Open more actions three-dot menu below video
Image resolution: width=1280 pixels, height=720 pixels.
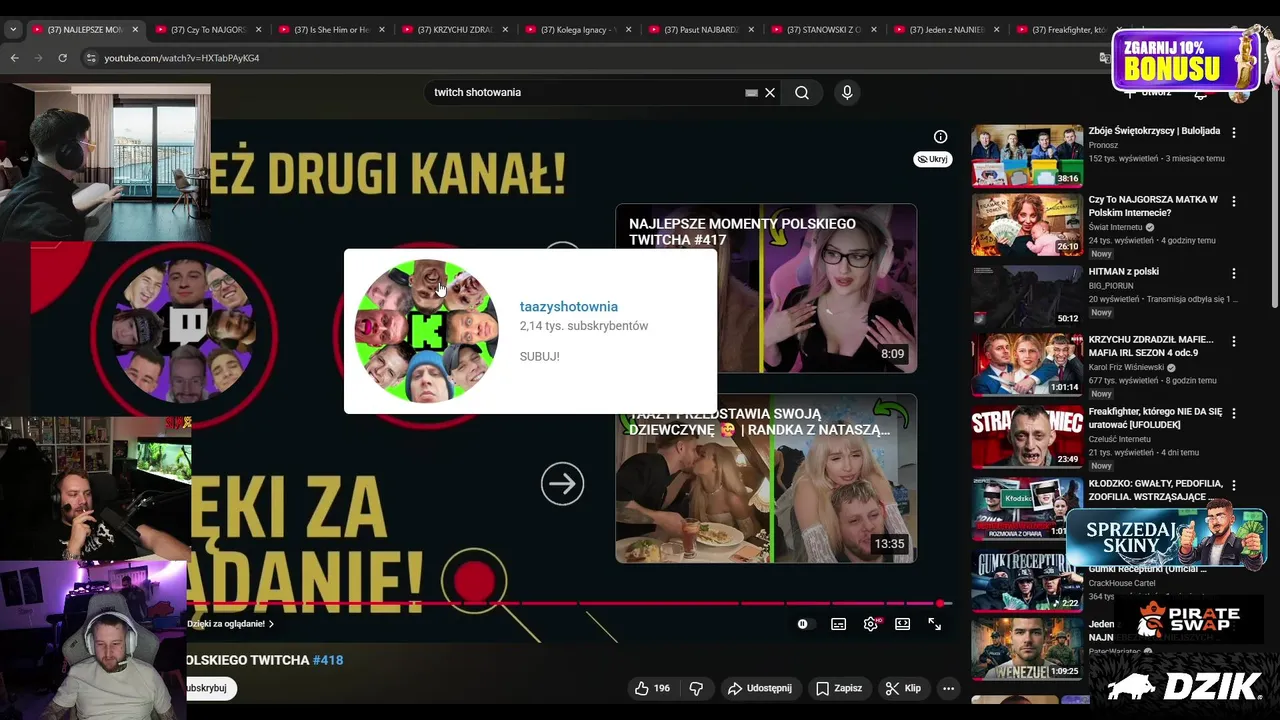pyautogui.click(x=948, y=688)
